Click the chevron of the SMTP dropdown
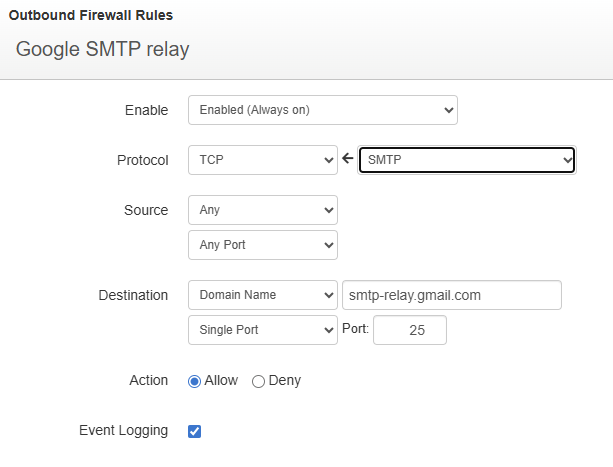Screen dimensions: 613x467 (567, 160)
